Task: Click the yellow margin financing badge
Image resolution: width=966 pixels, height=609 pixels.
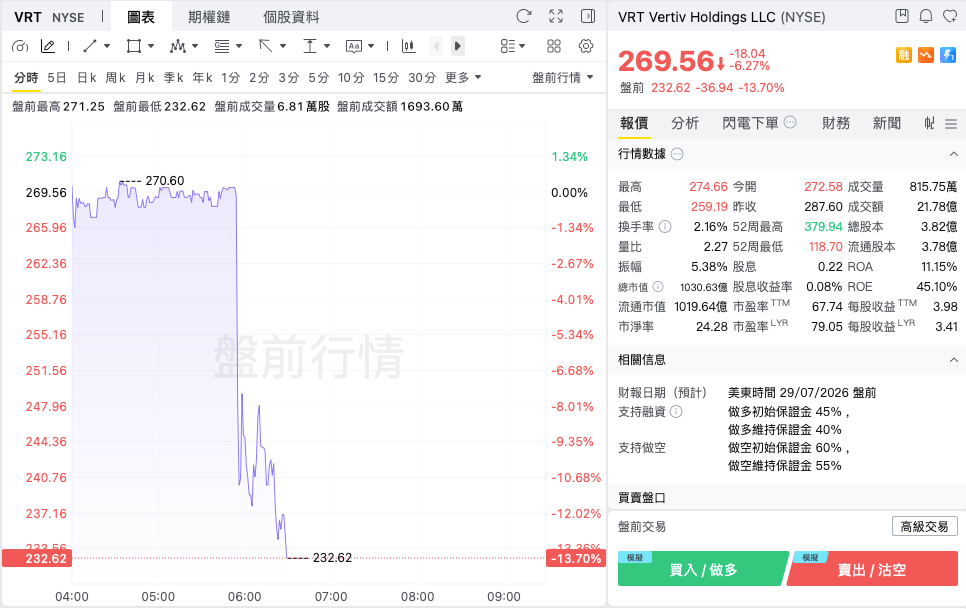Action: (x=904, y=55)
